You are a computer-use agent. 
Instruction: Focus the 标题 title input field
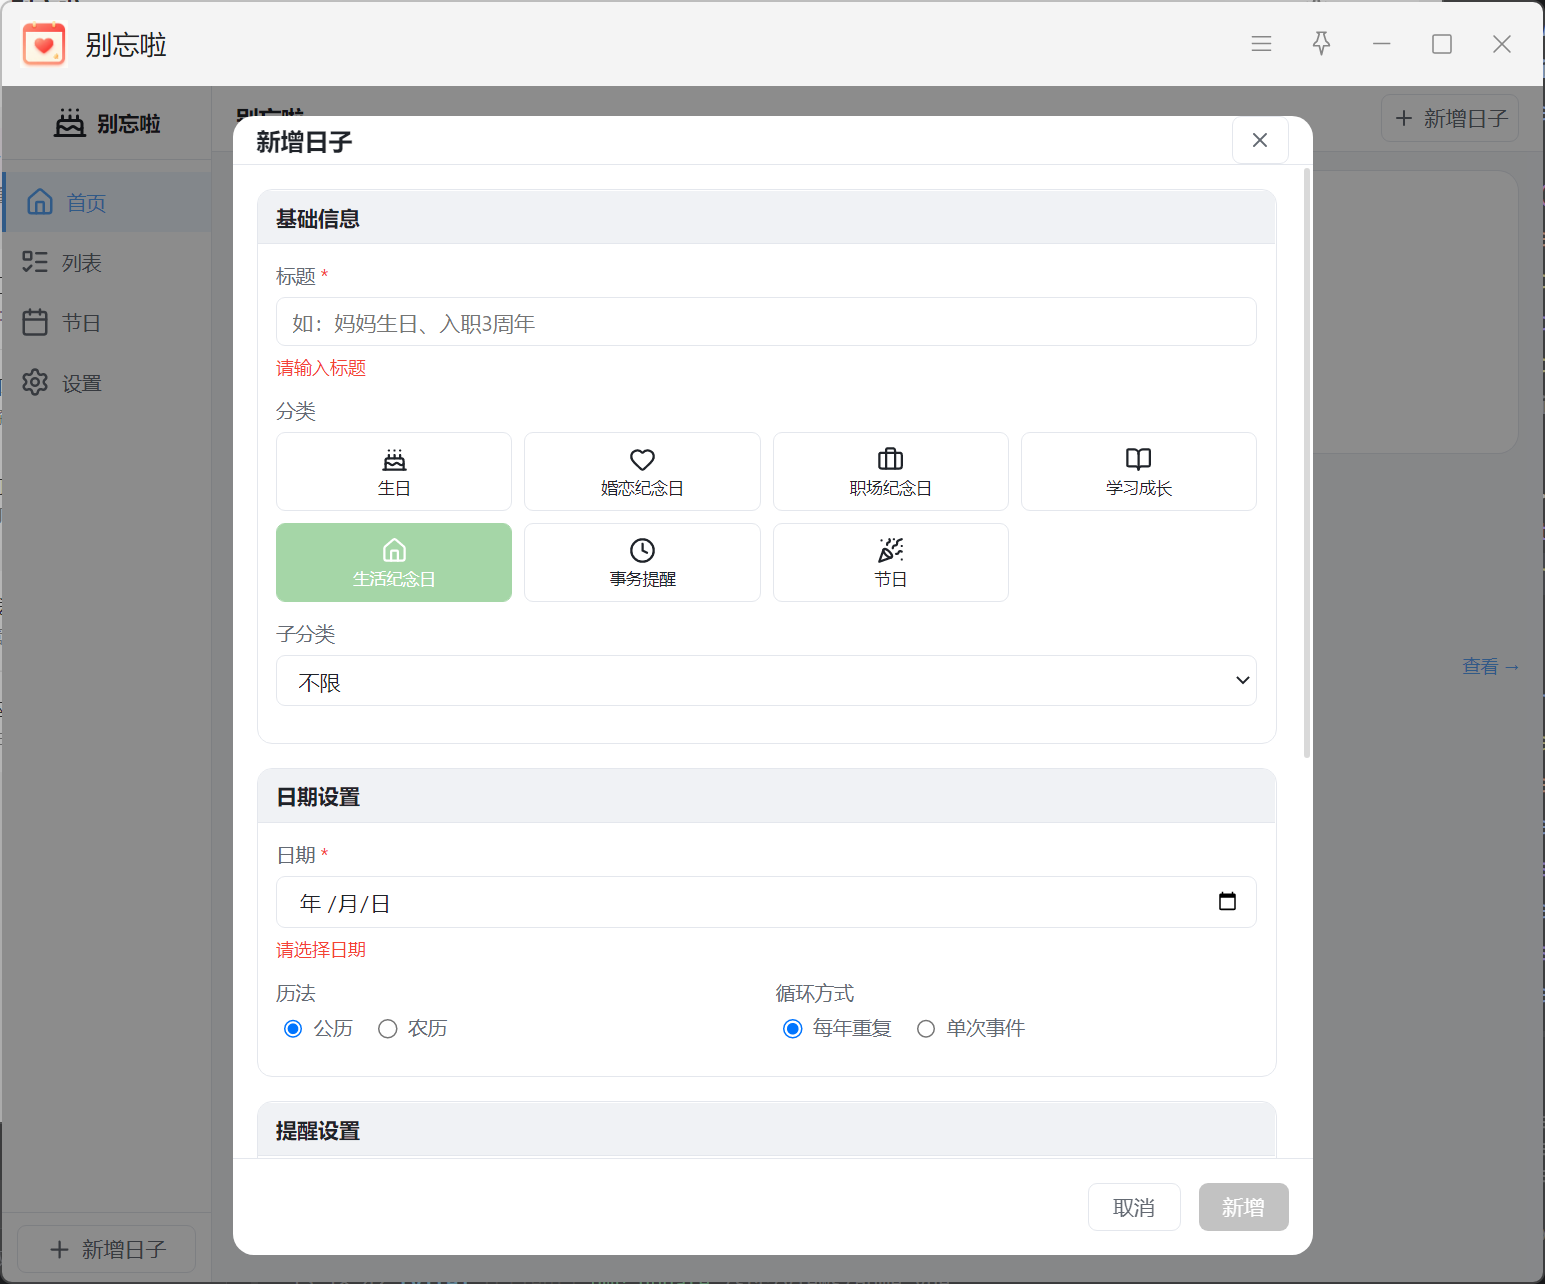(766, 322)
